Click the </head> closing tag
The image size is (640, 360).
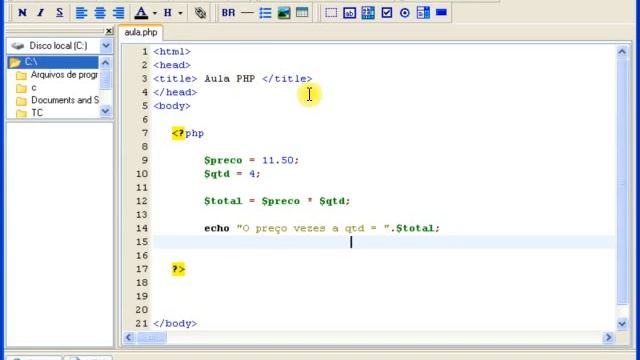click(x=175, y=92)
